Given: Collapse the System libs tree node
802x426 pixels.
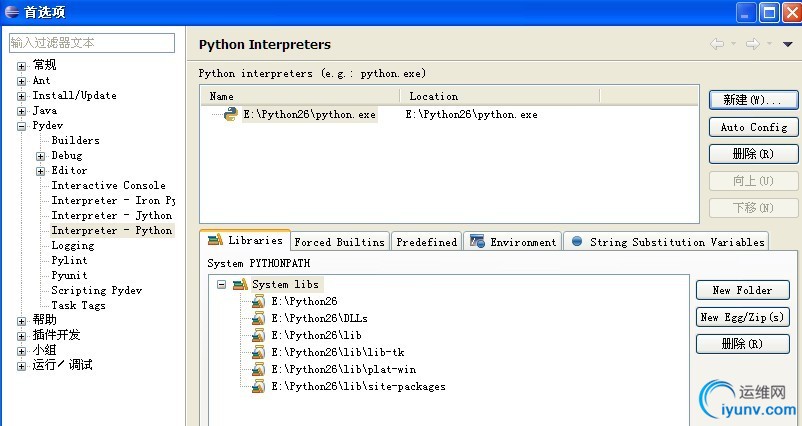Looking at the screenshot, I should [221, 285].
